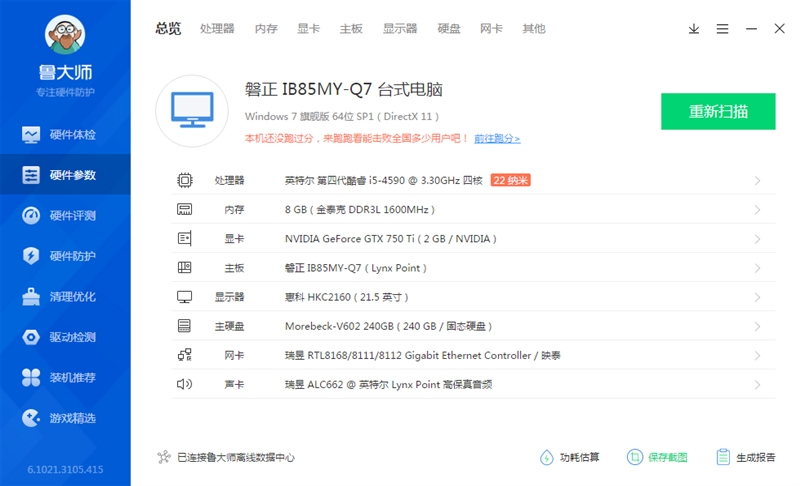This screenshot has height=486, width=800.
Task: Click the processor chip icon
Action: point(185,180)
